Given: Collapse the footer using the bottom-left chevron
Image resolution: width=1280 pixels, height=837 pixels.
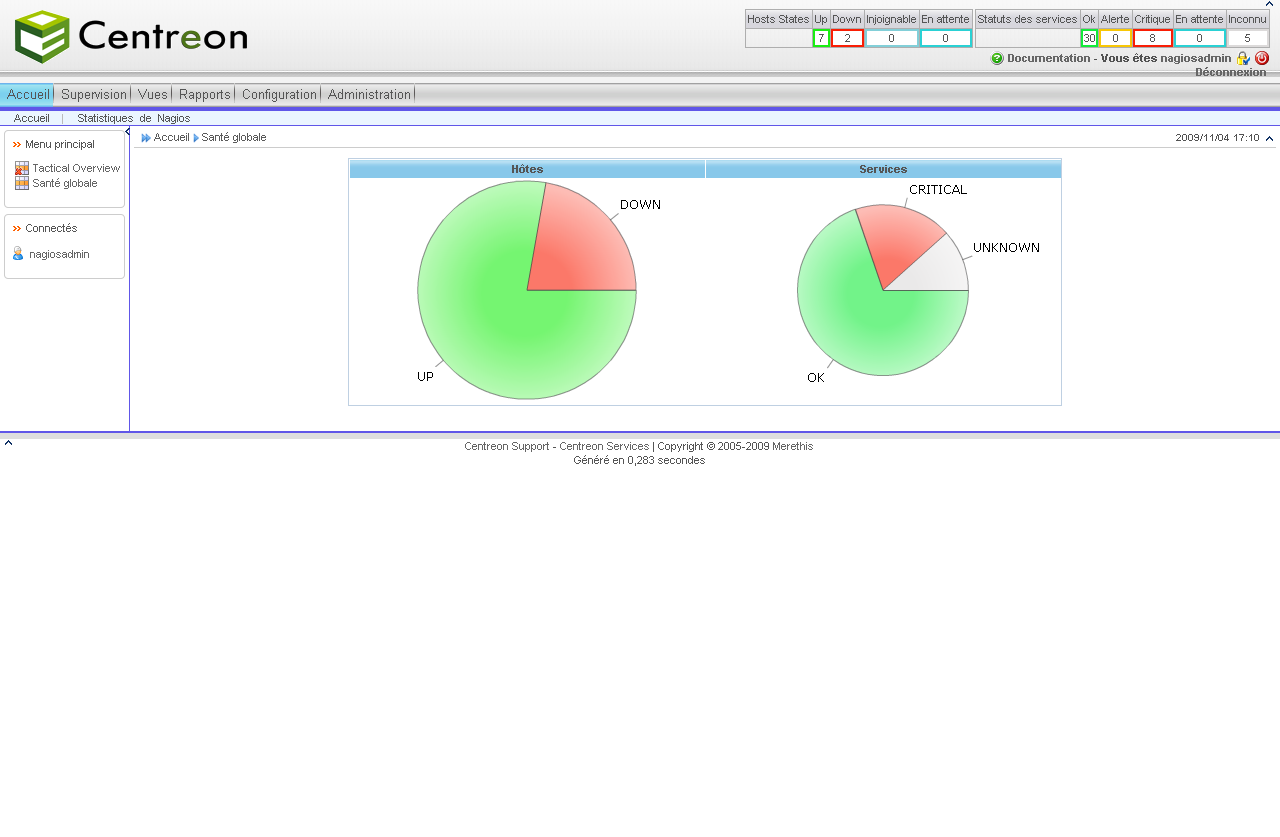Looking at the screenshot, I should coord(8,442).
